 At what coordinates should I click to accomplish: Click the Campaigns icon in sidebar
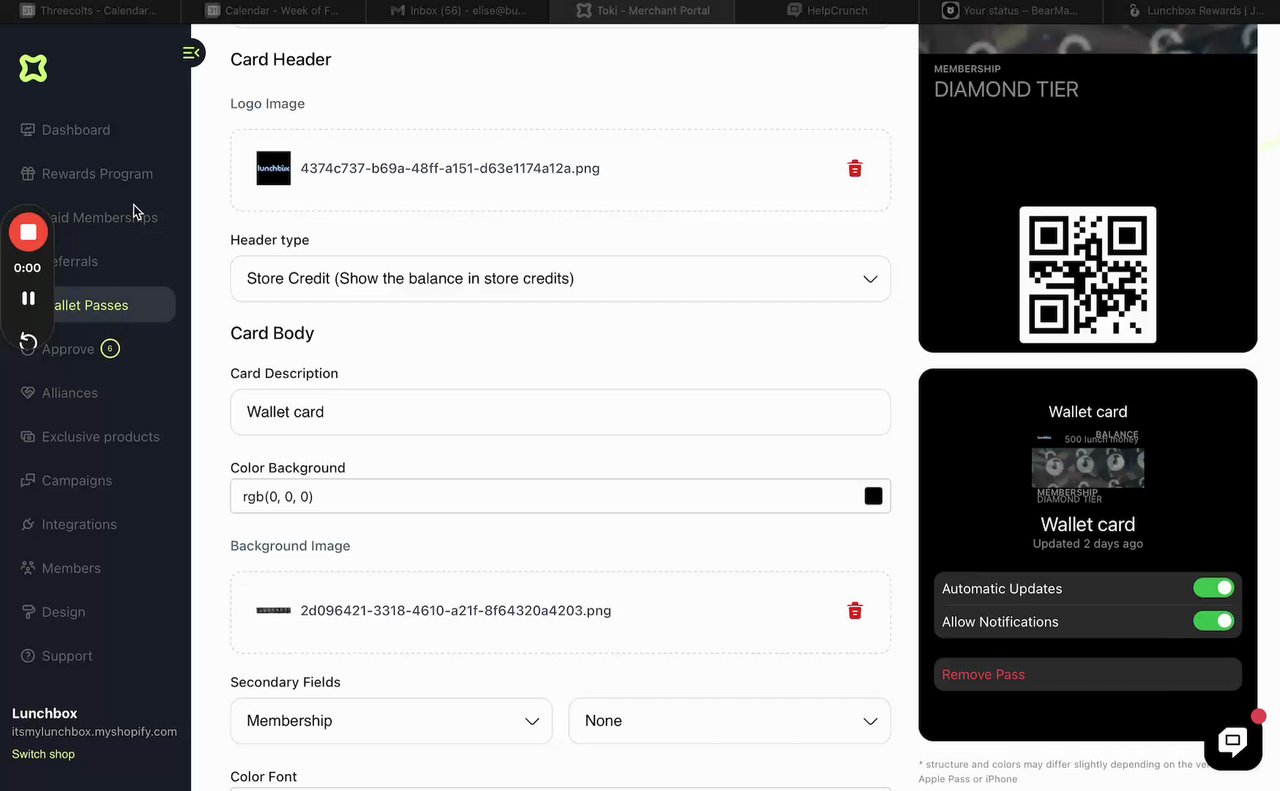point(28,481)
